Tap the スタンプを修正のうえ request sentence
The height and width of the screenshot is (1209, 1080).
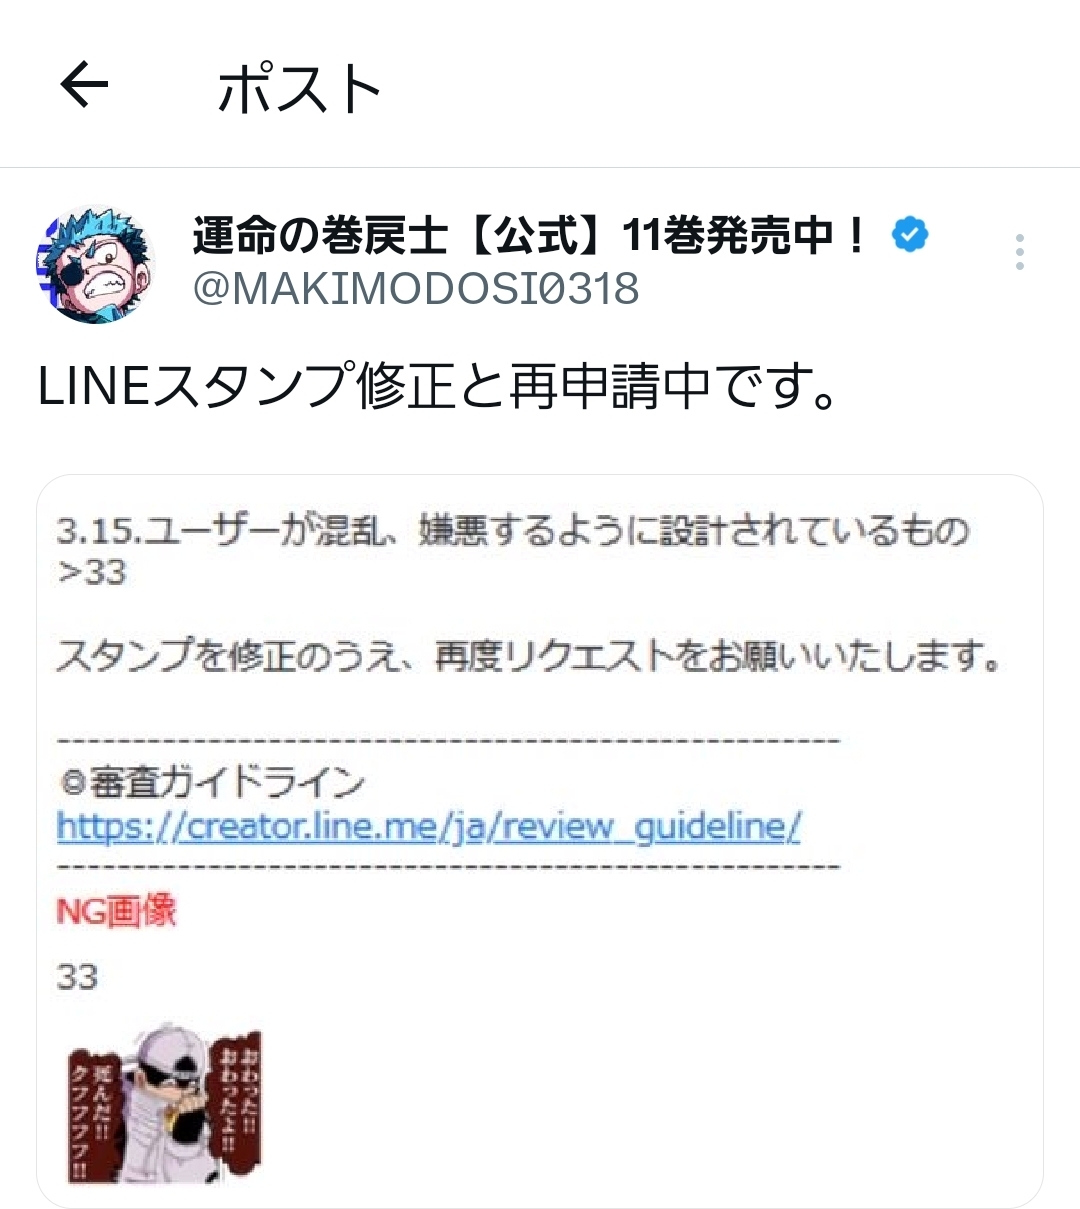tap(528, 657)
